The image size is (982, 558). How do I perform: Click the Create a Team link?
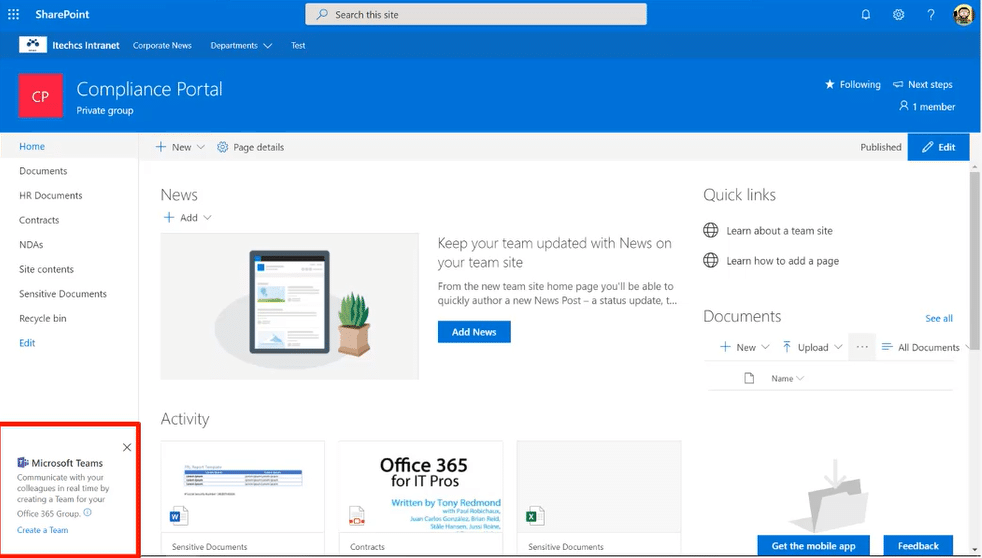click(43, 530)
